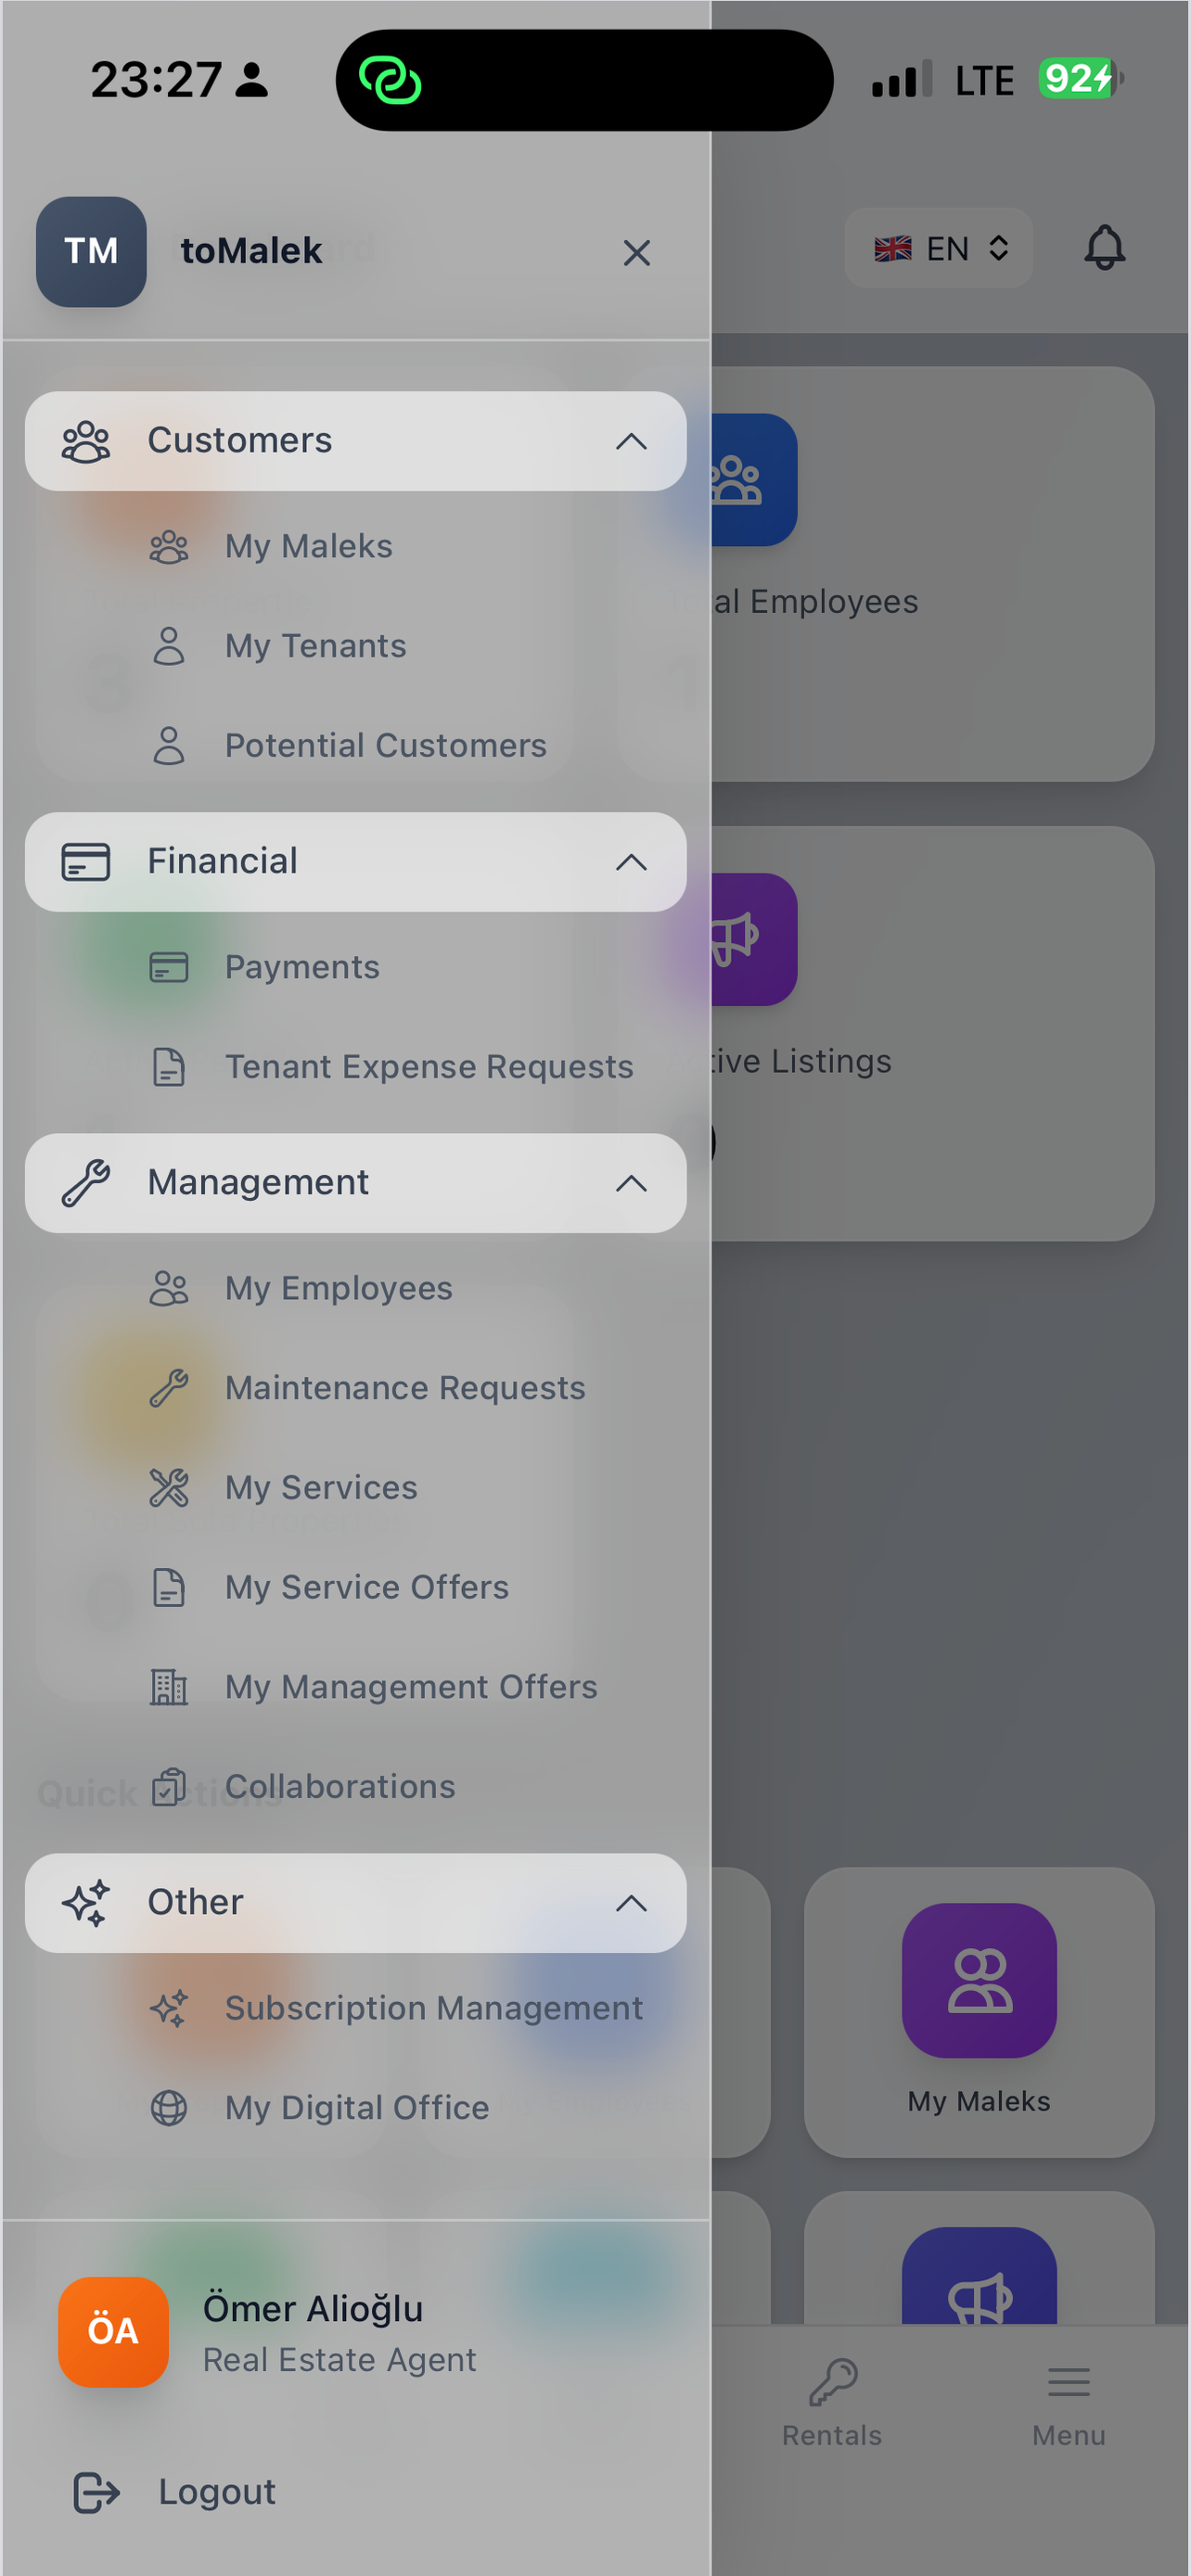This screenshot has height=2576, width=1191.
Task: Tap the purple megaphone listings icon
Action: (754, 939)
